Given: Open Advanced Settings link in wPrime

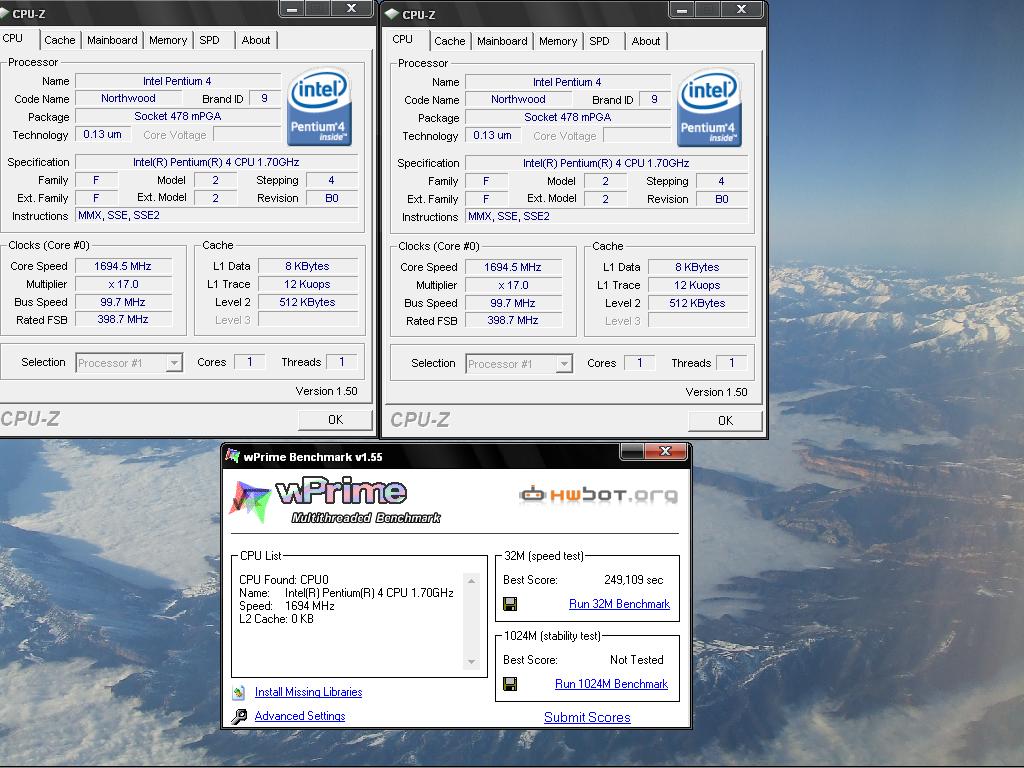Looking at the screenshot, I should 300,716.
